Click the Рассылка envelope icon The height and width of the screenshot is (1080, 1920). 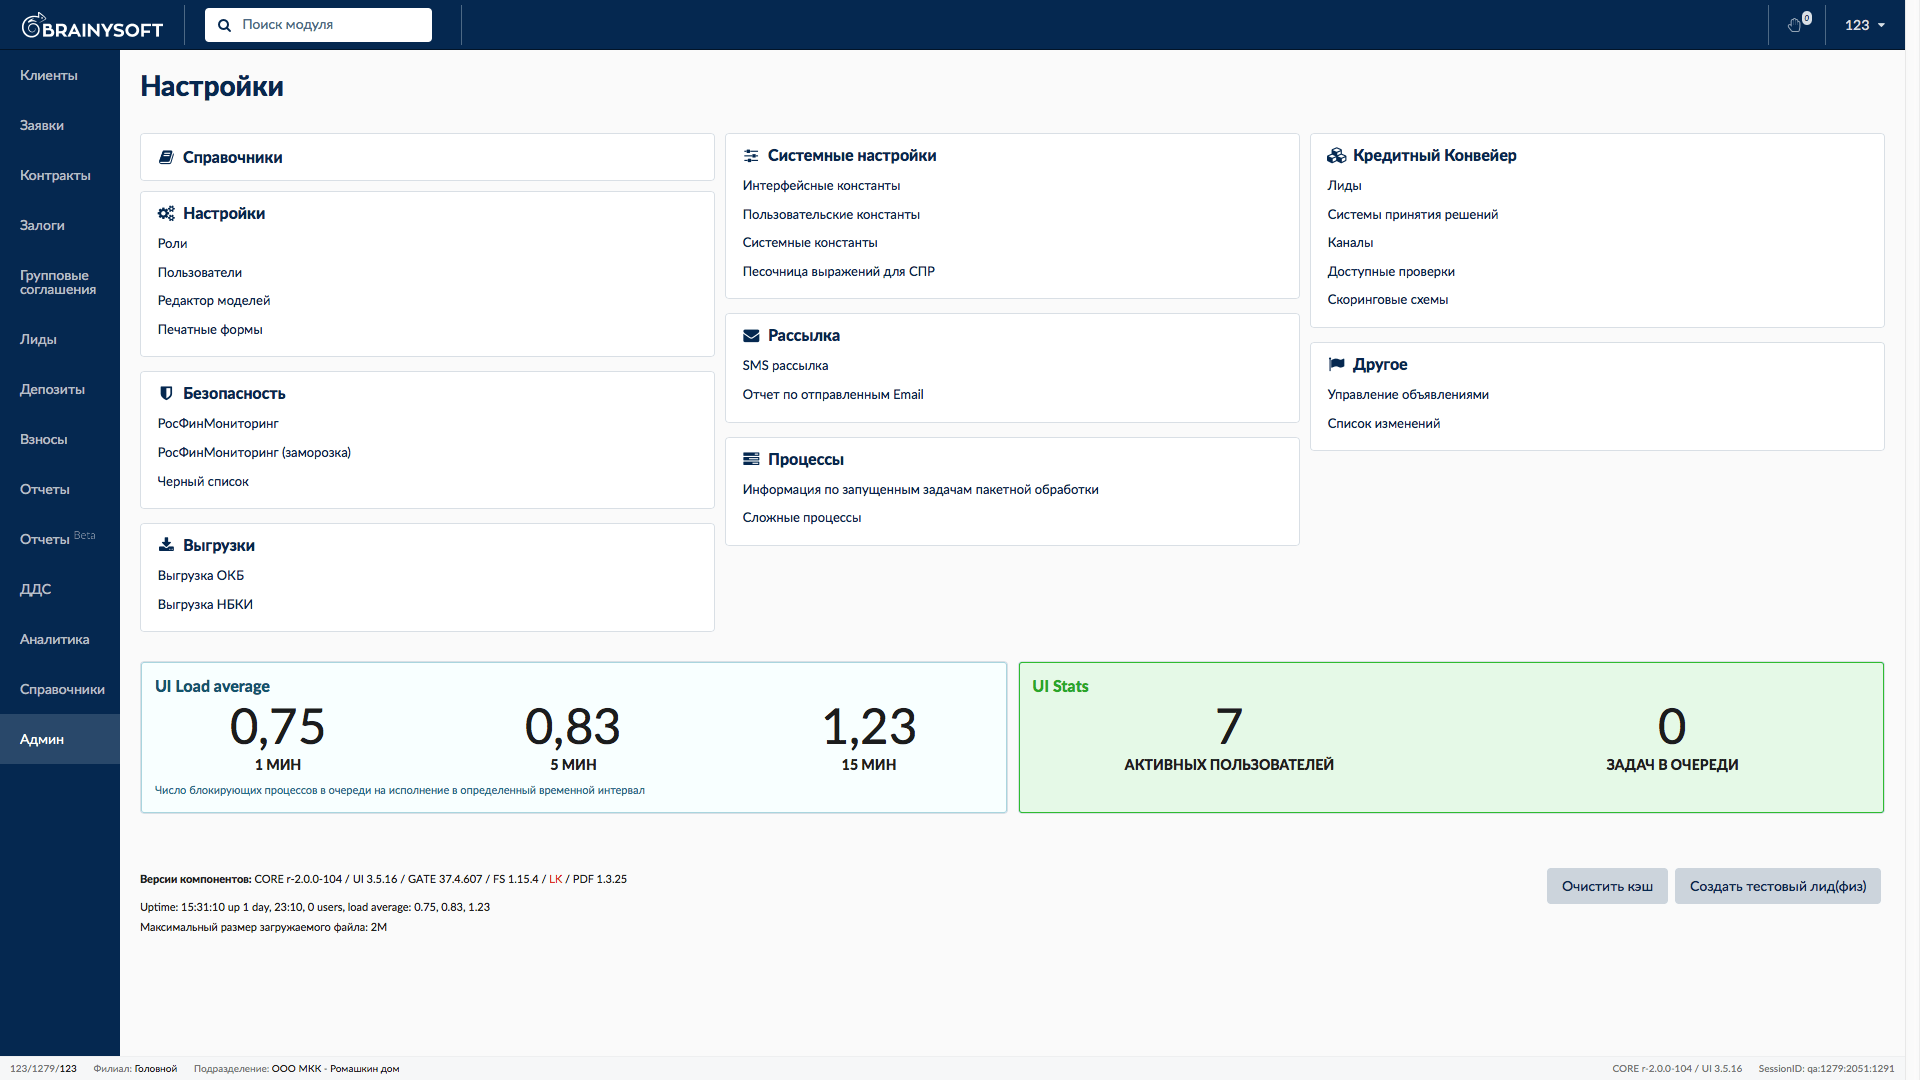click(x=751, y=335)
